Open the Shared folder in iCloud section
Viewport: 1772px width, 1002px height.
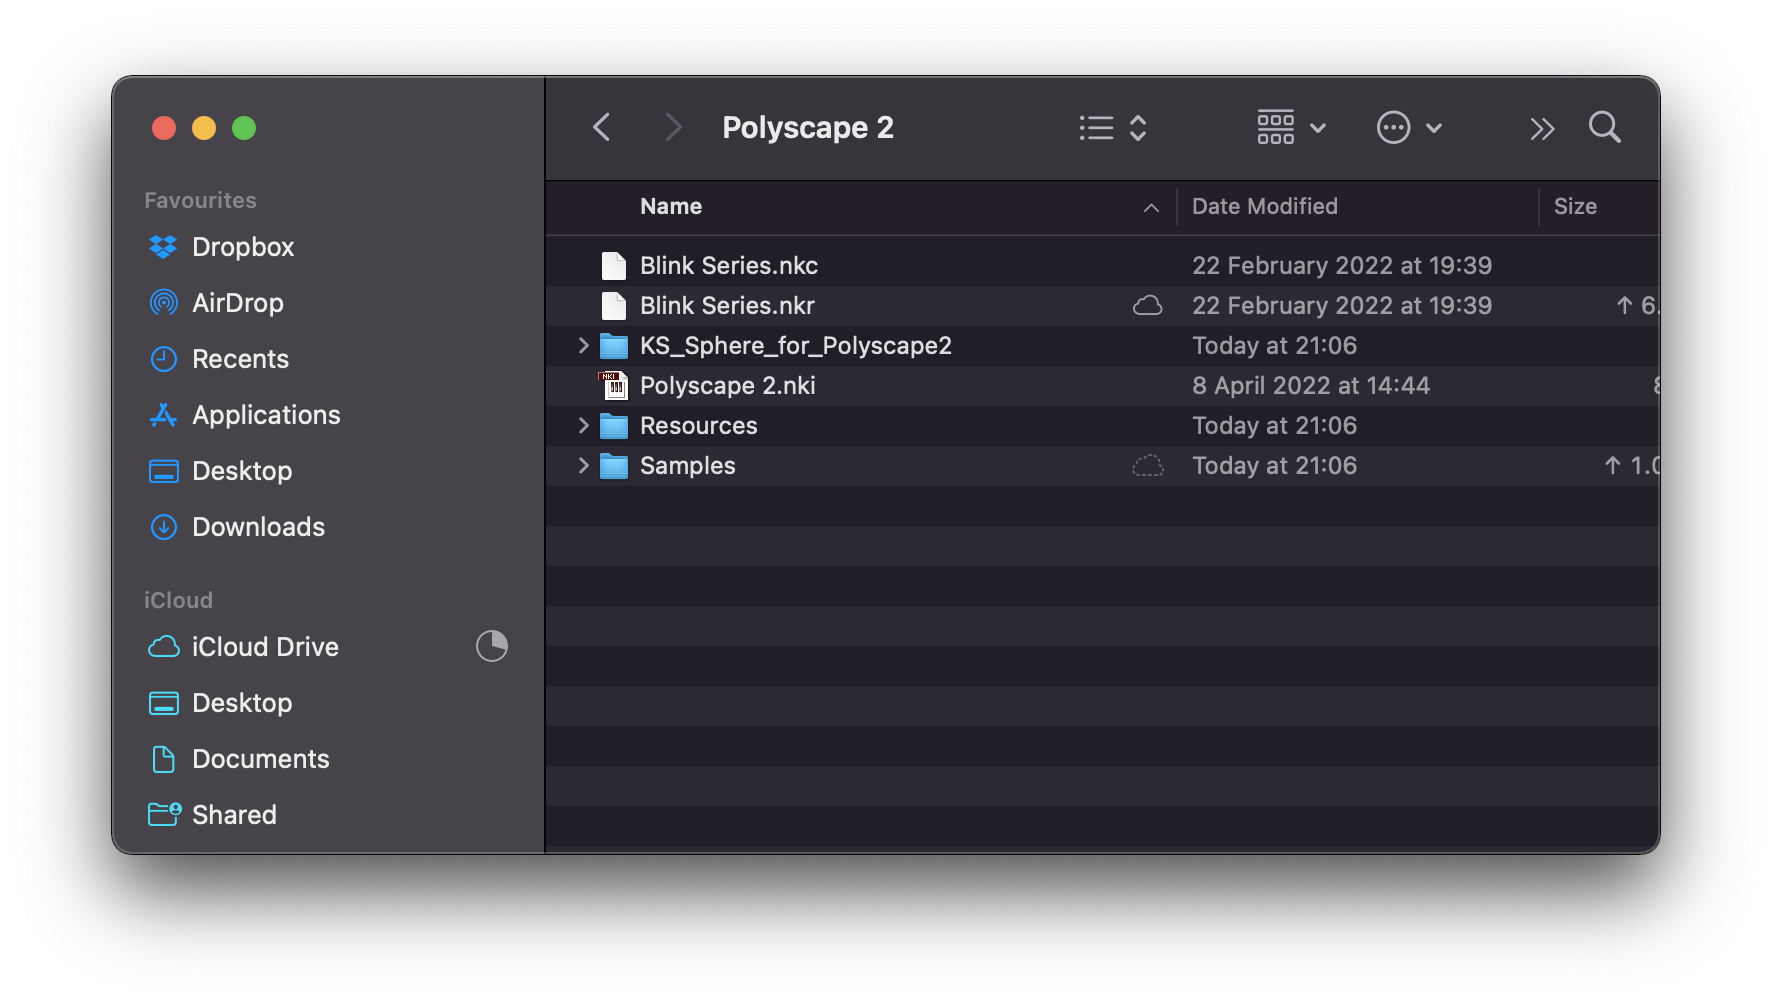coord(233,815)
